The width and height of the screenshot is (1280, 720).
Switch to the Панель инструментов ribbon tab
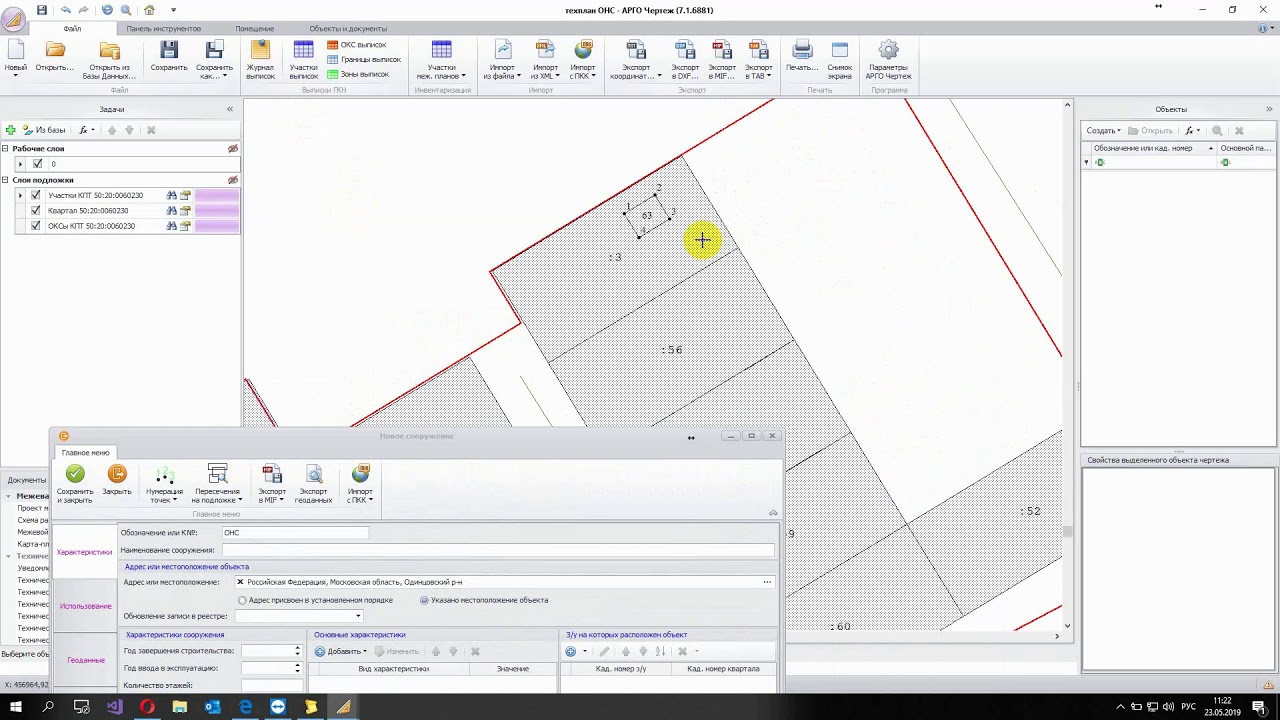pos(163,29)
